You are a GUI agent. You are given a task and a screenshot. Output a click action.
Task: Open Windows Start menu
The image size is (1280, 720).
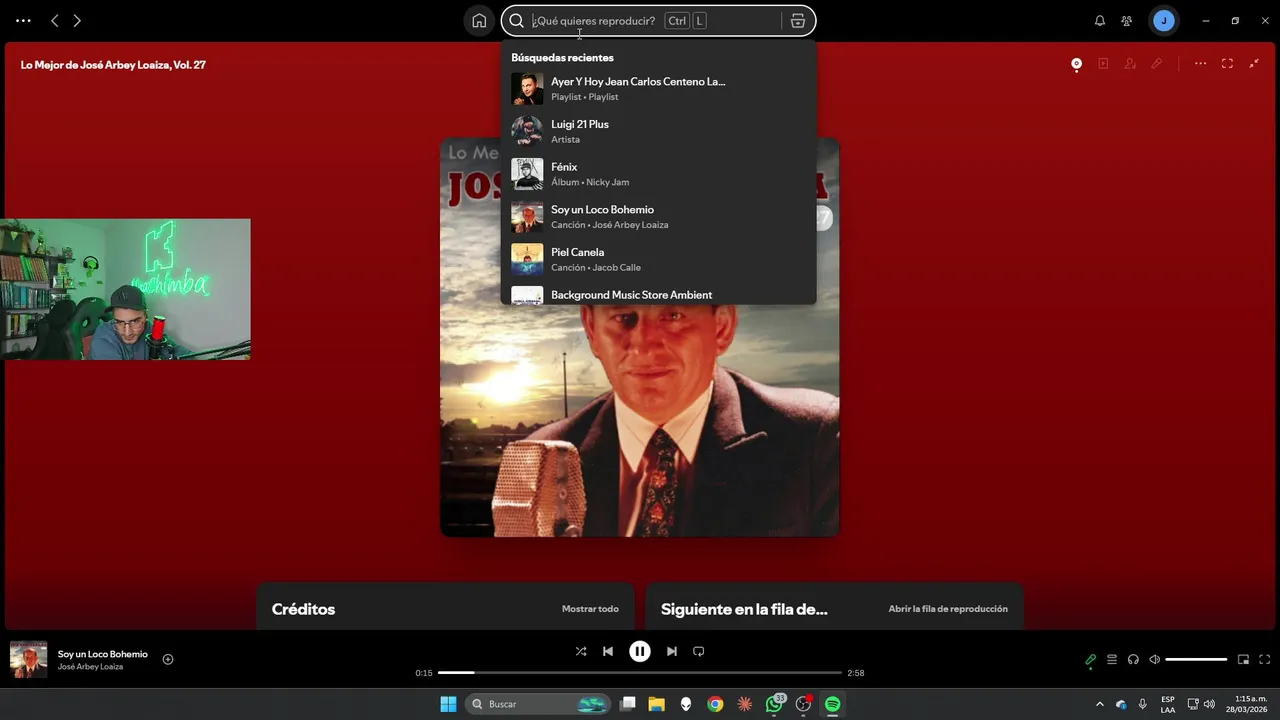click(448, 704)
